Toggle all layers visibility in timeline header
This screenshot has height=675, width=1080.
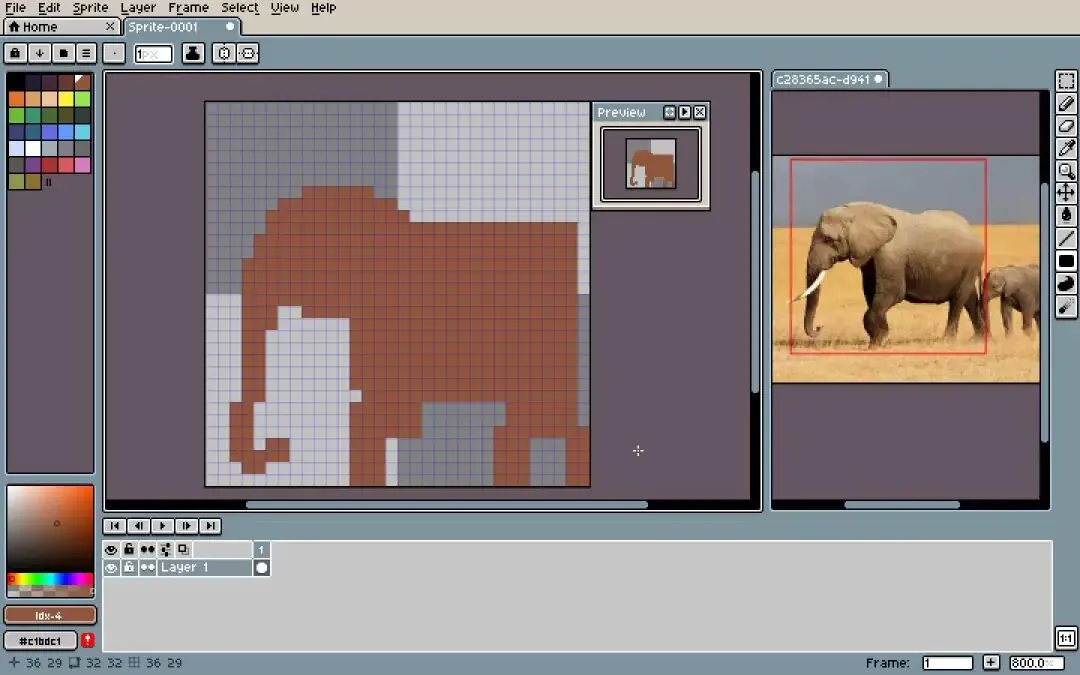[x=111, y=550]
